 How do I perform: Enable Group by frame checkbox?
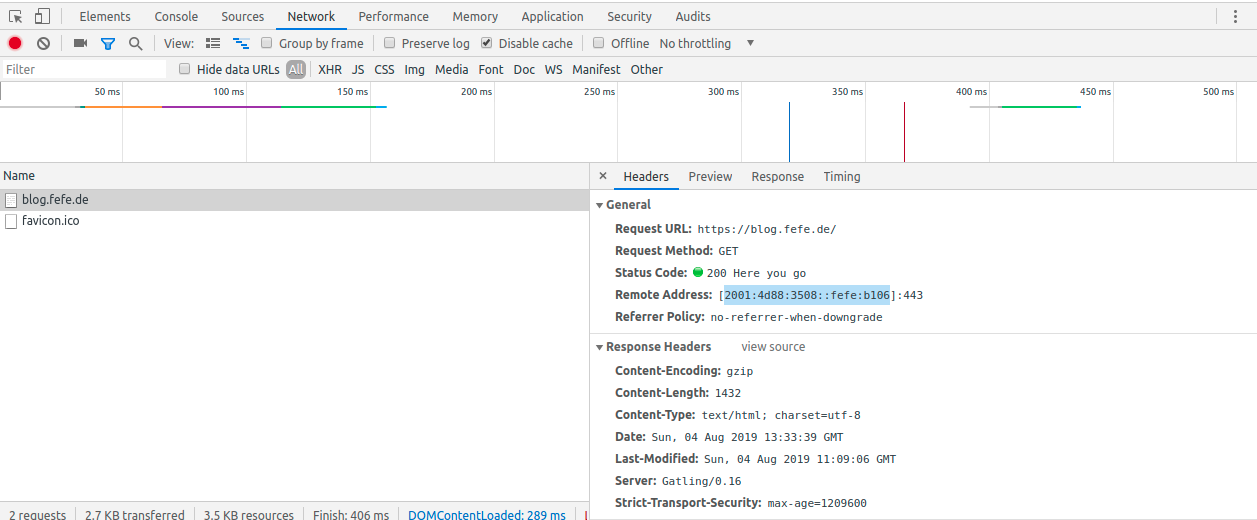coord(267,43)
